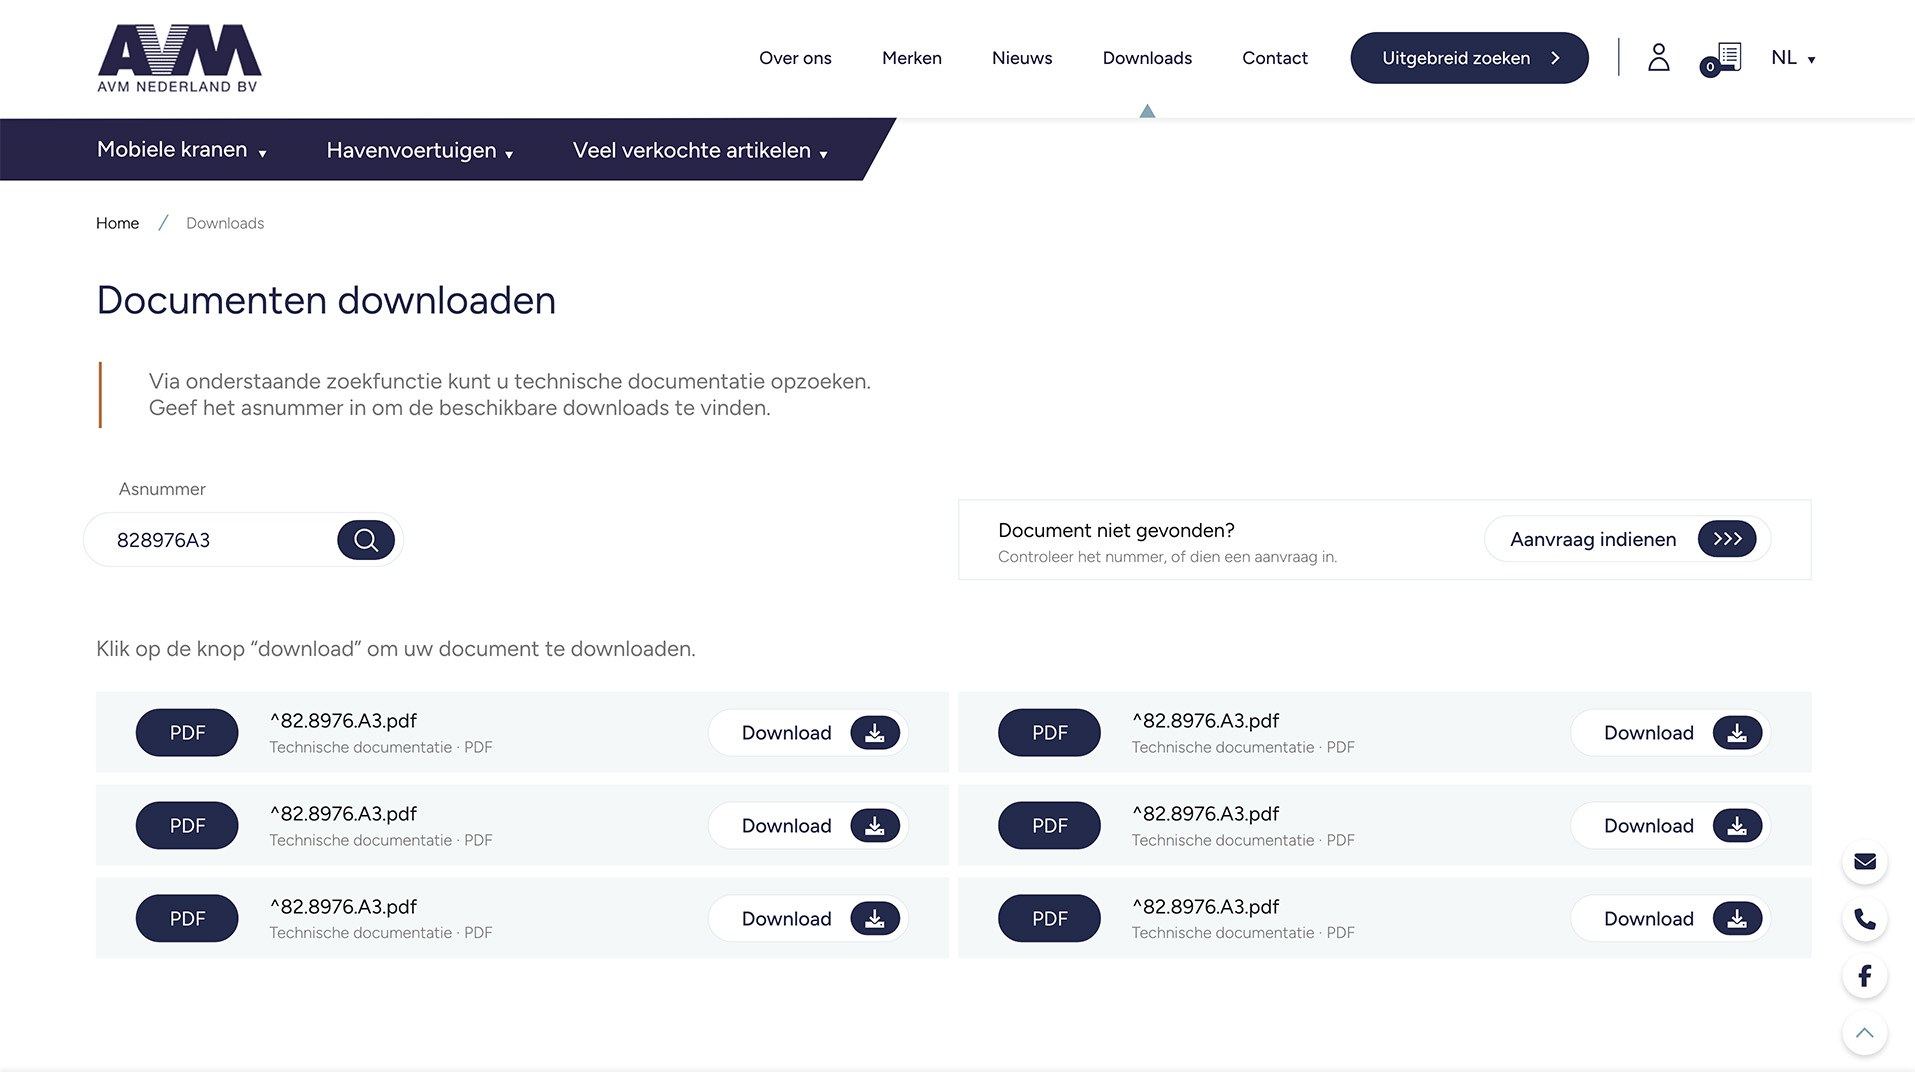Click the phone floating icon
This screenshot has width=1915, height=1072.
coord(1865,919)
